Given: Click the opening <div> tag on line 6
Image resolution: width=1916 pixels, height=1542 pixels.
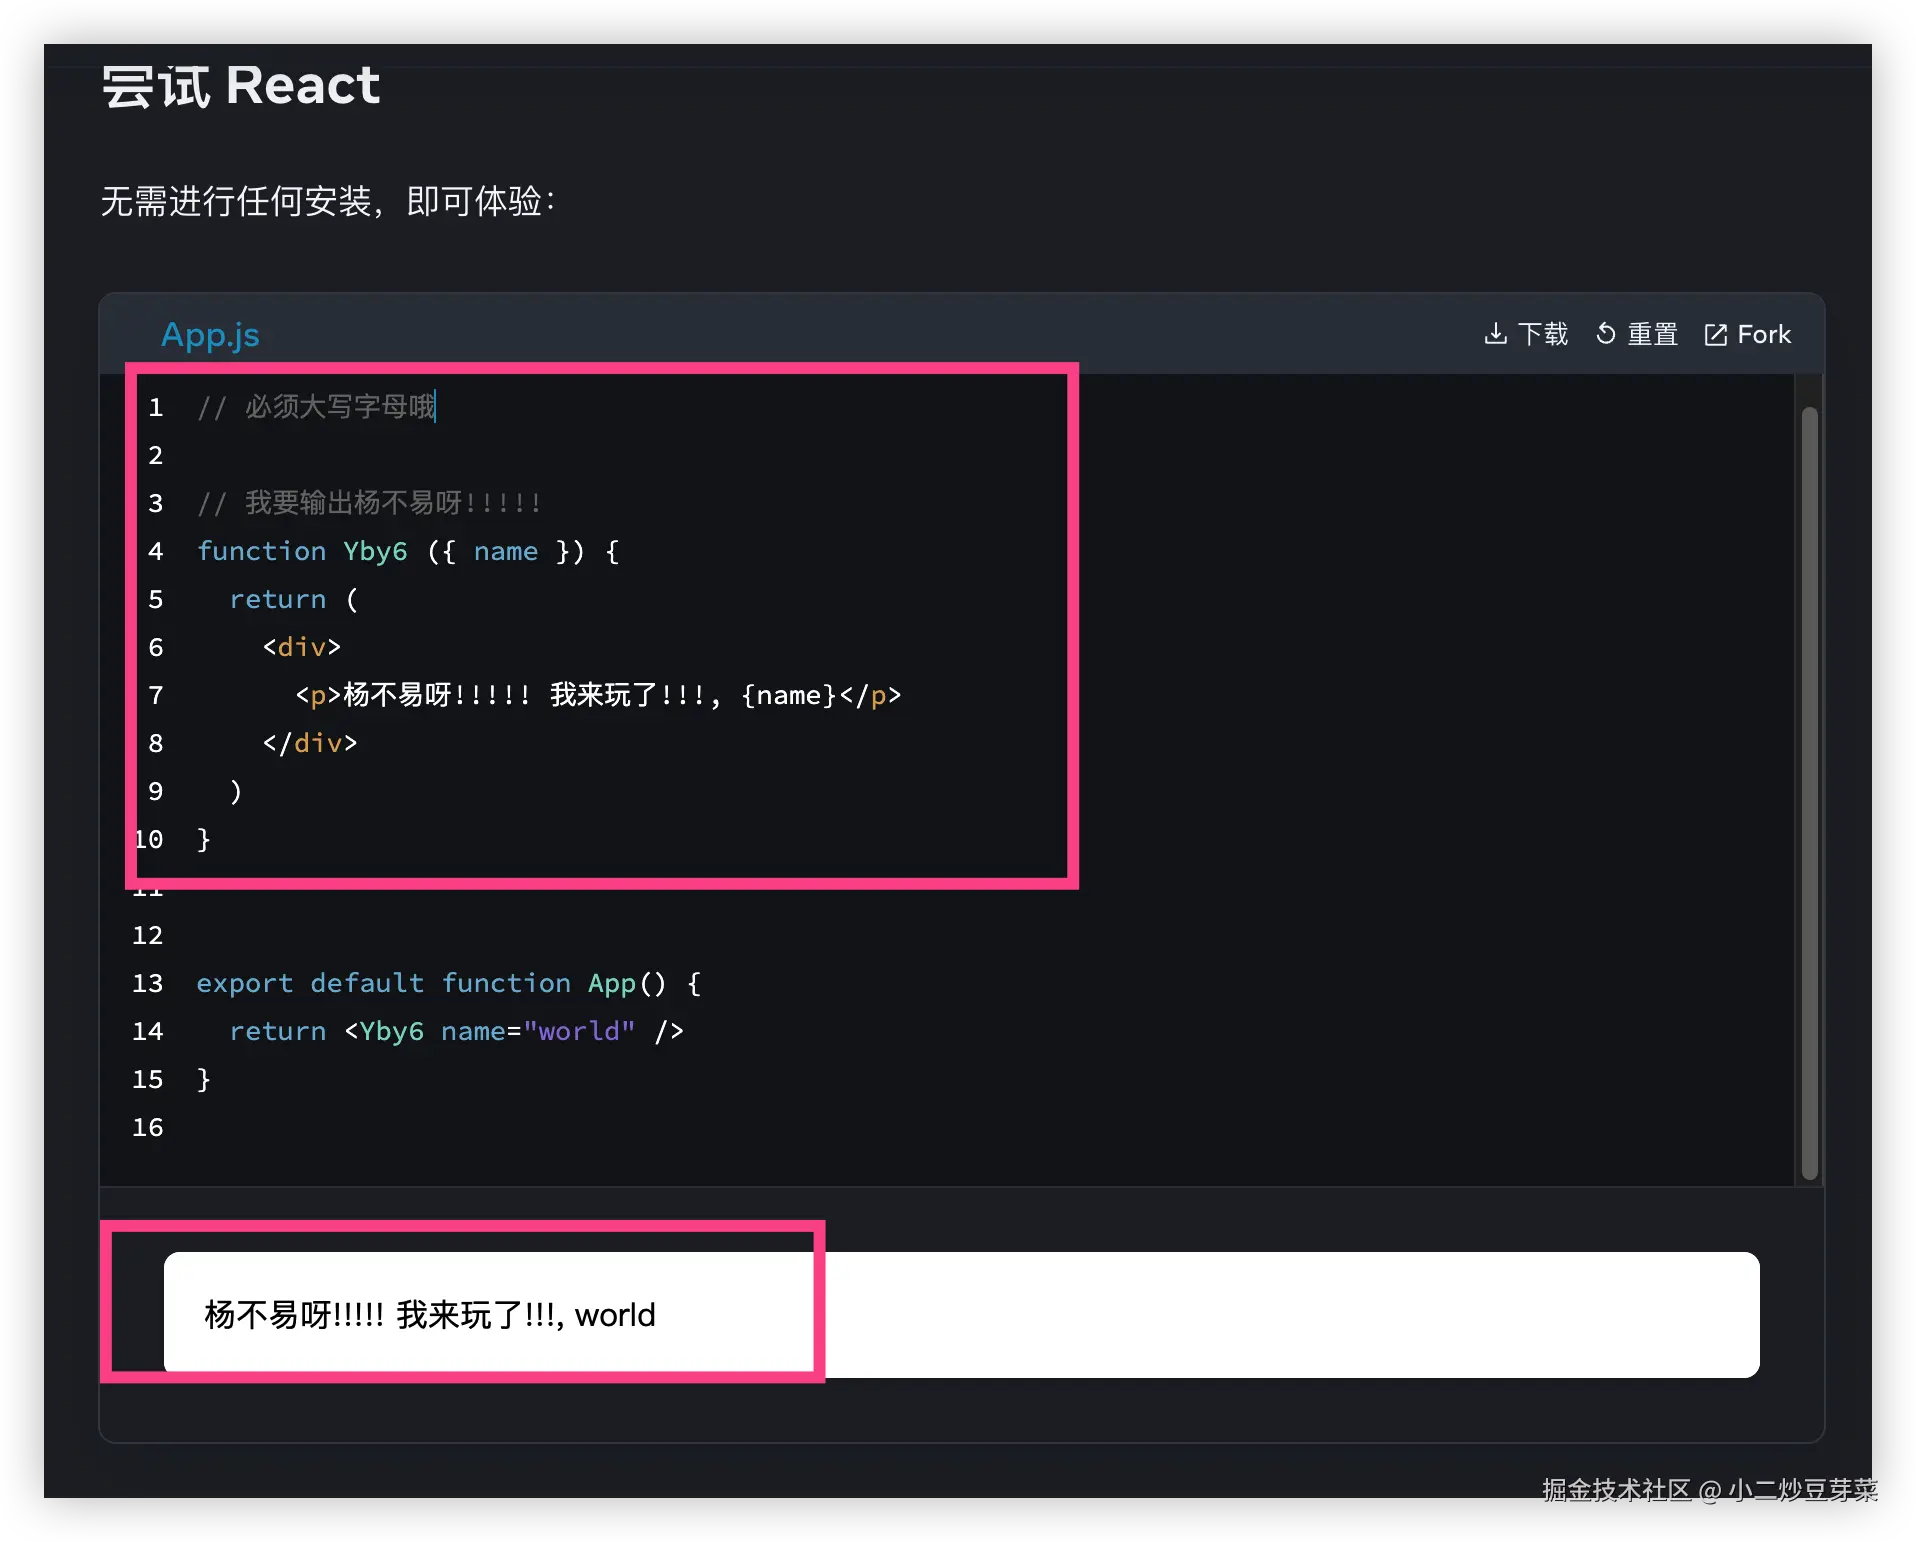Looking at the screenshot, I should pyautogui.click(x=302, y=647).
